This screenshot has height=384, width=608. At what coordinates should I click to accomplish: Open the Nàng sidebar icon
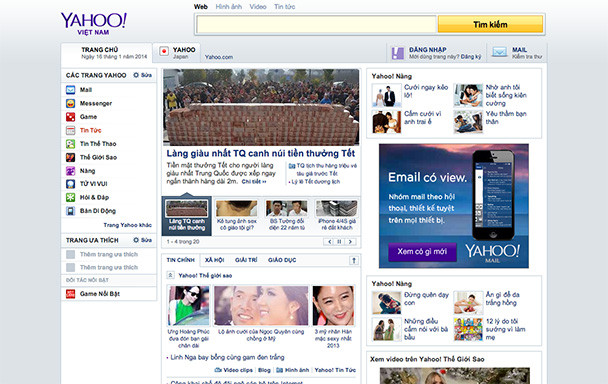pos(70,171)
